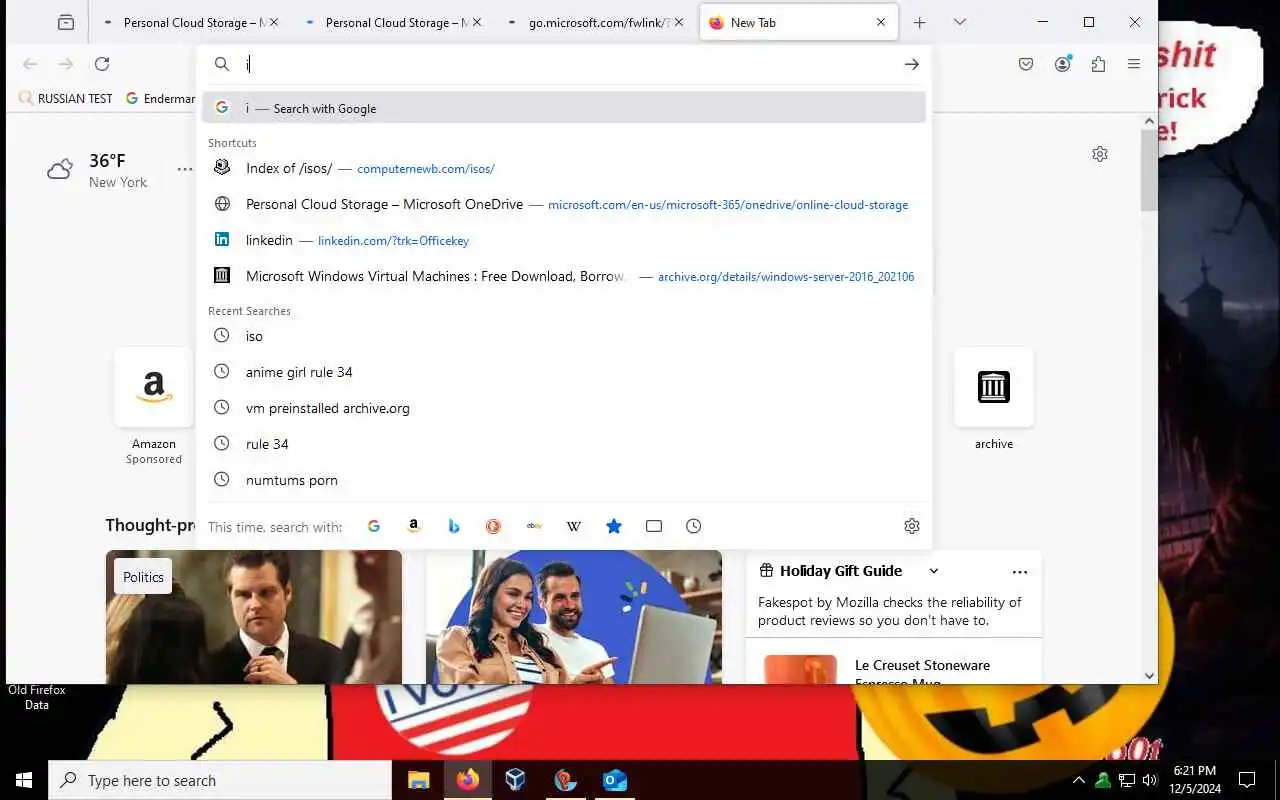Open the Politics story thumbnail
1280x800 pixels.
[x=254, y=616]
